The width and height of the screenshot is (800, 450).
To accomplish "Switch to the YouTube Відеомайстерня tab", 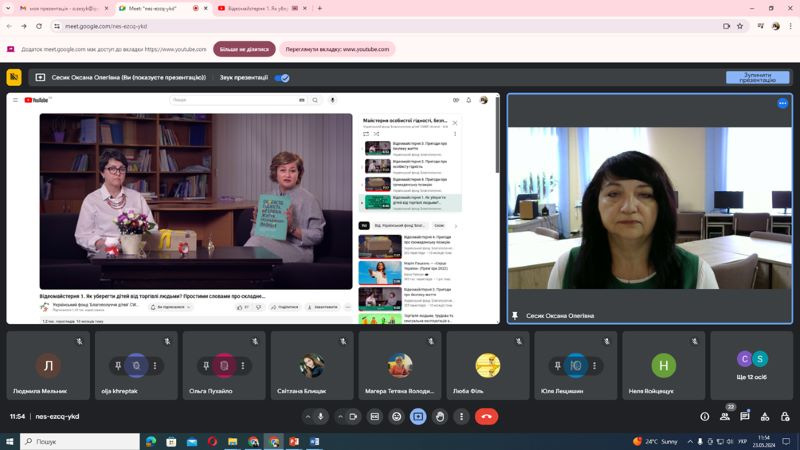I will pyautogui.click(x=263, y=9).
